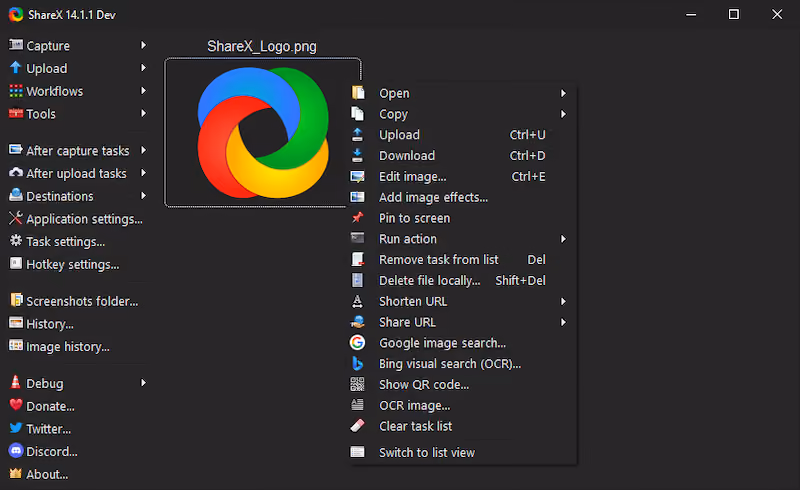800x490 pixels.
Task: Click the Workflows grid icon
Action: point(16,91)
